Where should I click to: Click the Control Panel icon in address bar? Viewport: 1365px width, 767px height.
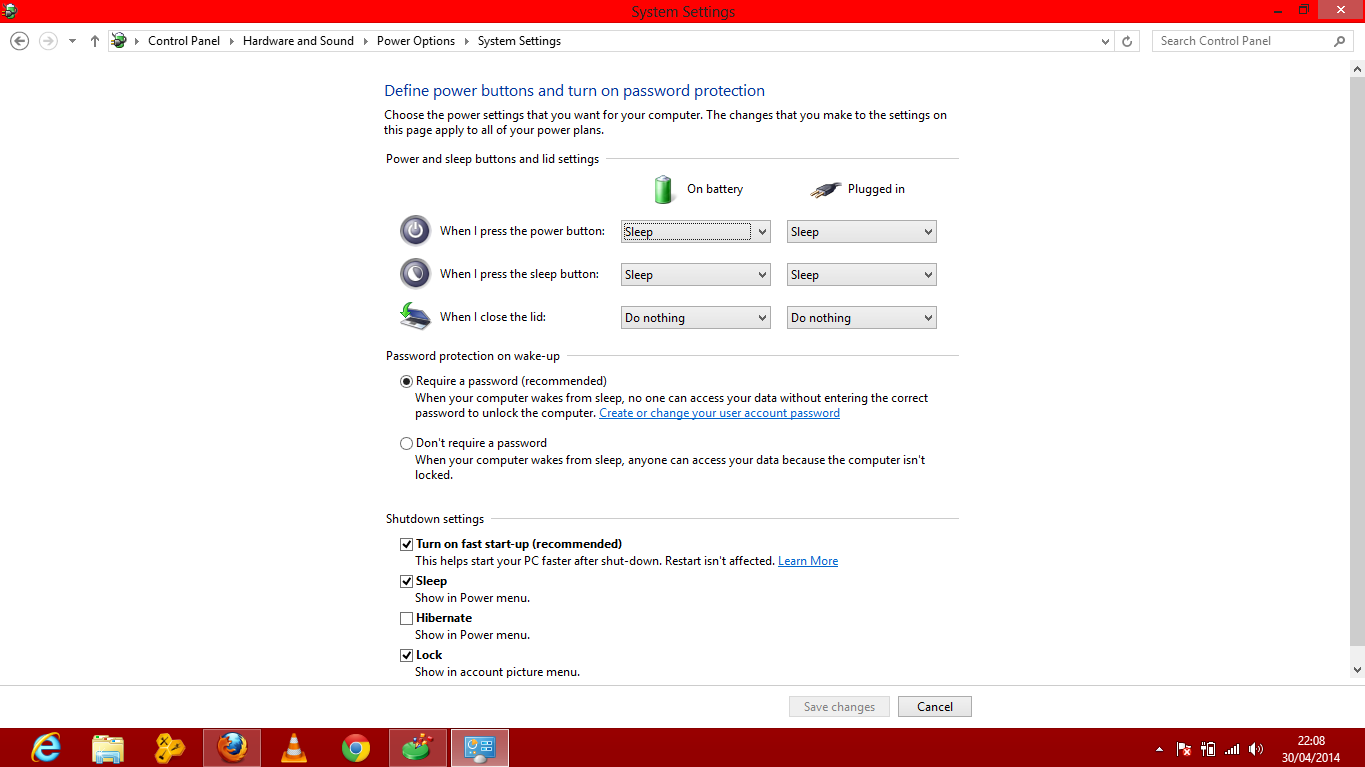[x=119, y=41]
